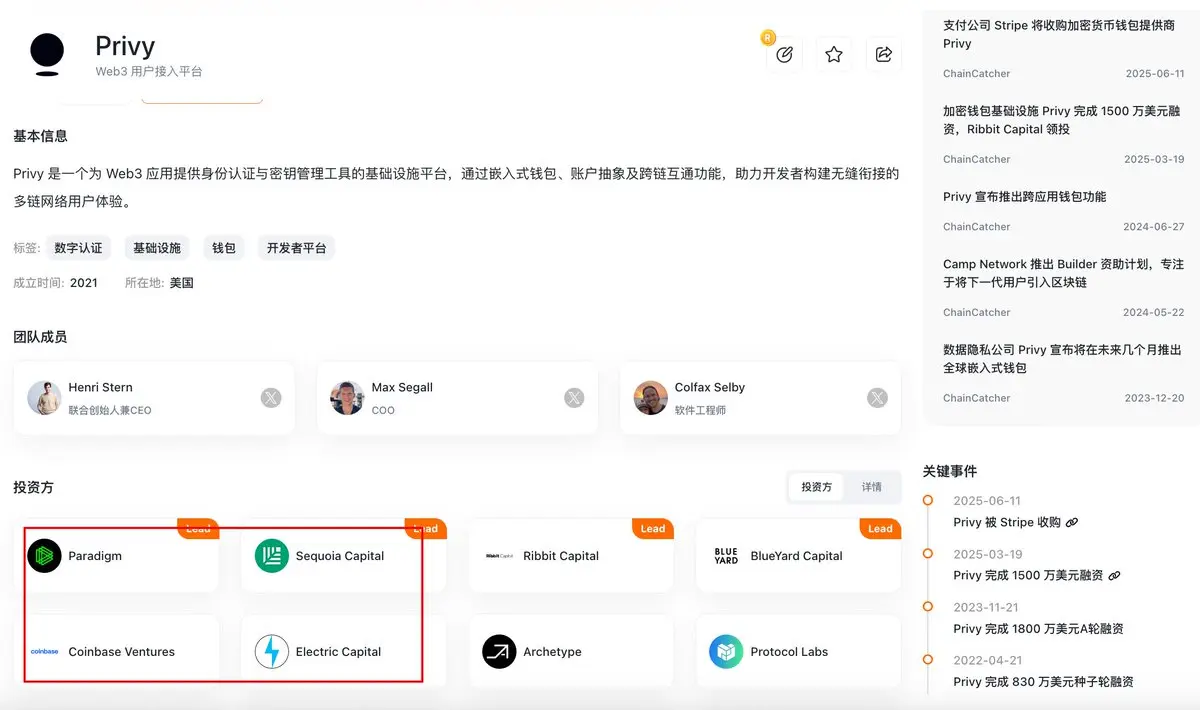
Task: Click the Protocol Labs cube logo
Action: pyautogui.click(x=726, y=652)
